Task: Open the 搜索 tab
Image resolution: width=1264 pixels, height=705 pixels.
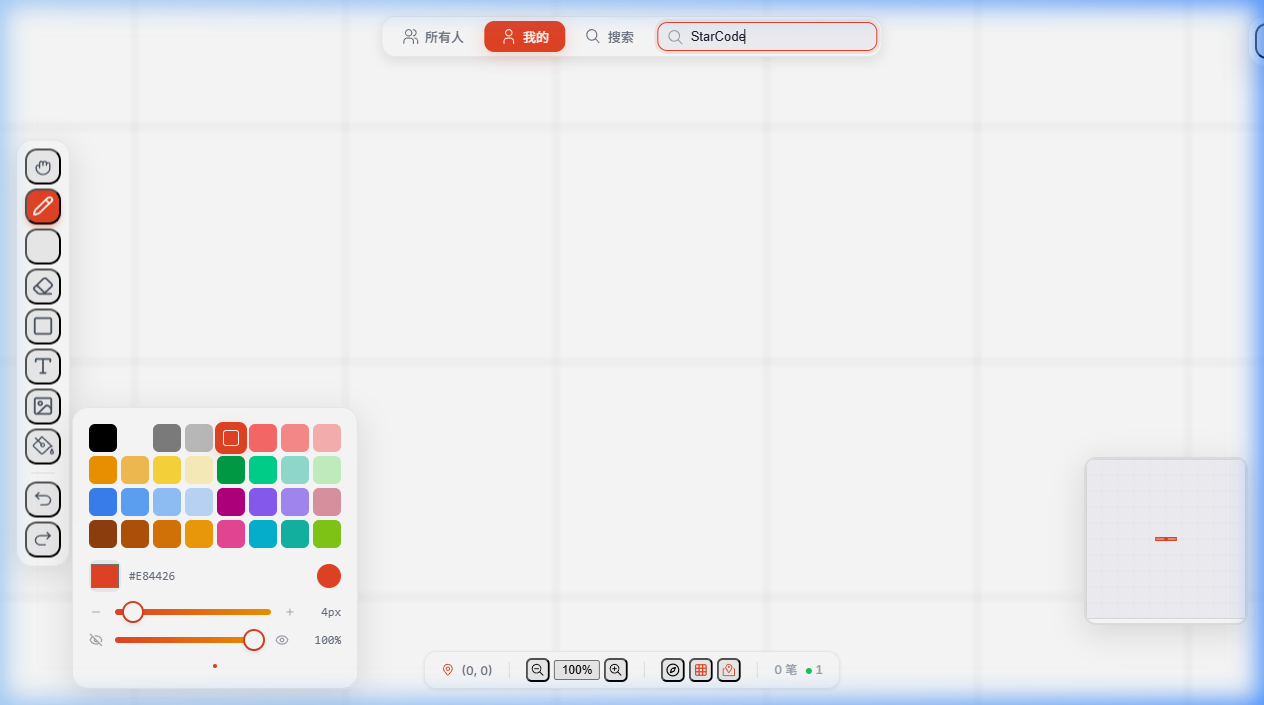Action: click(x=609, y=37)
